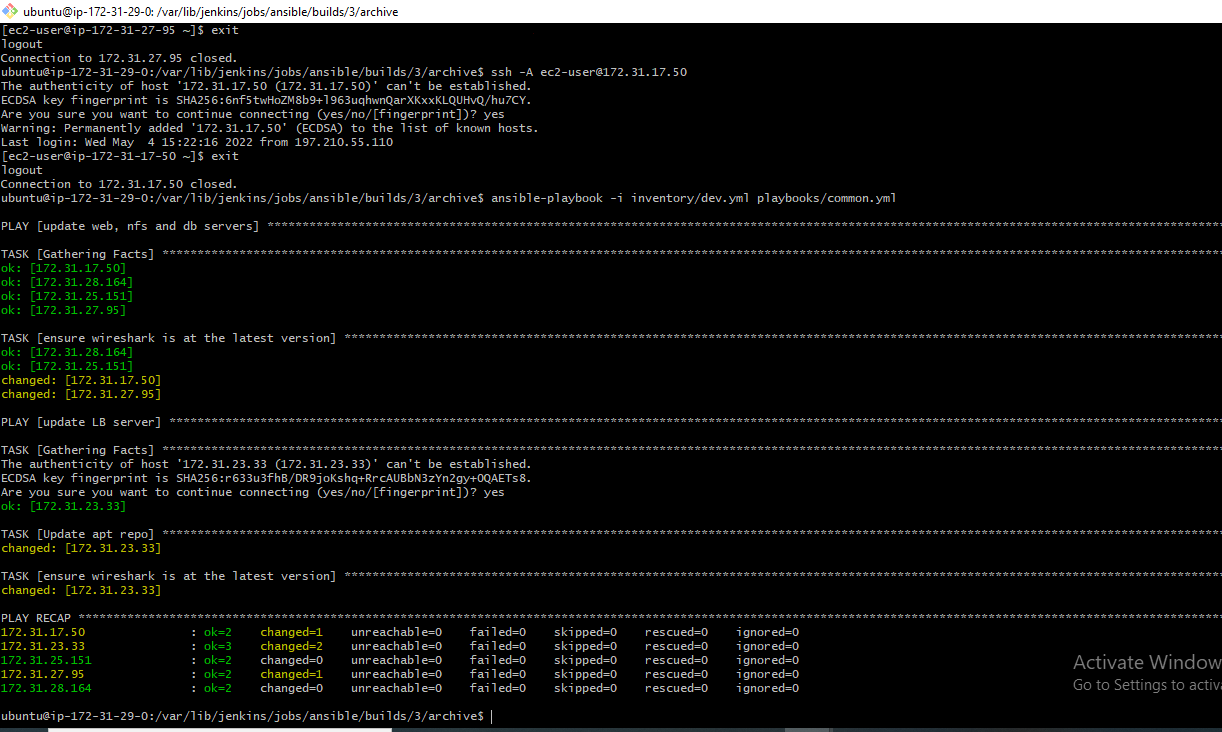Image resolution: width=1222 pixels, height=732 pixels.
Task: Click the final shell prompt beside the cursor
Action: tap(243, 716)
